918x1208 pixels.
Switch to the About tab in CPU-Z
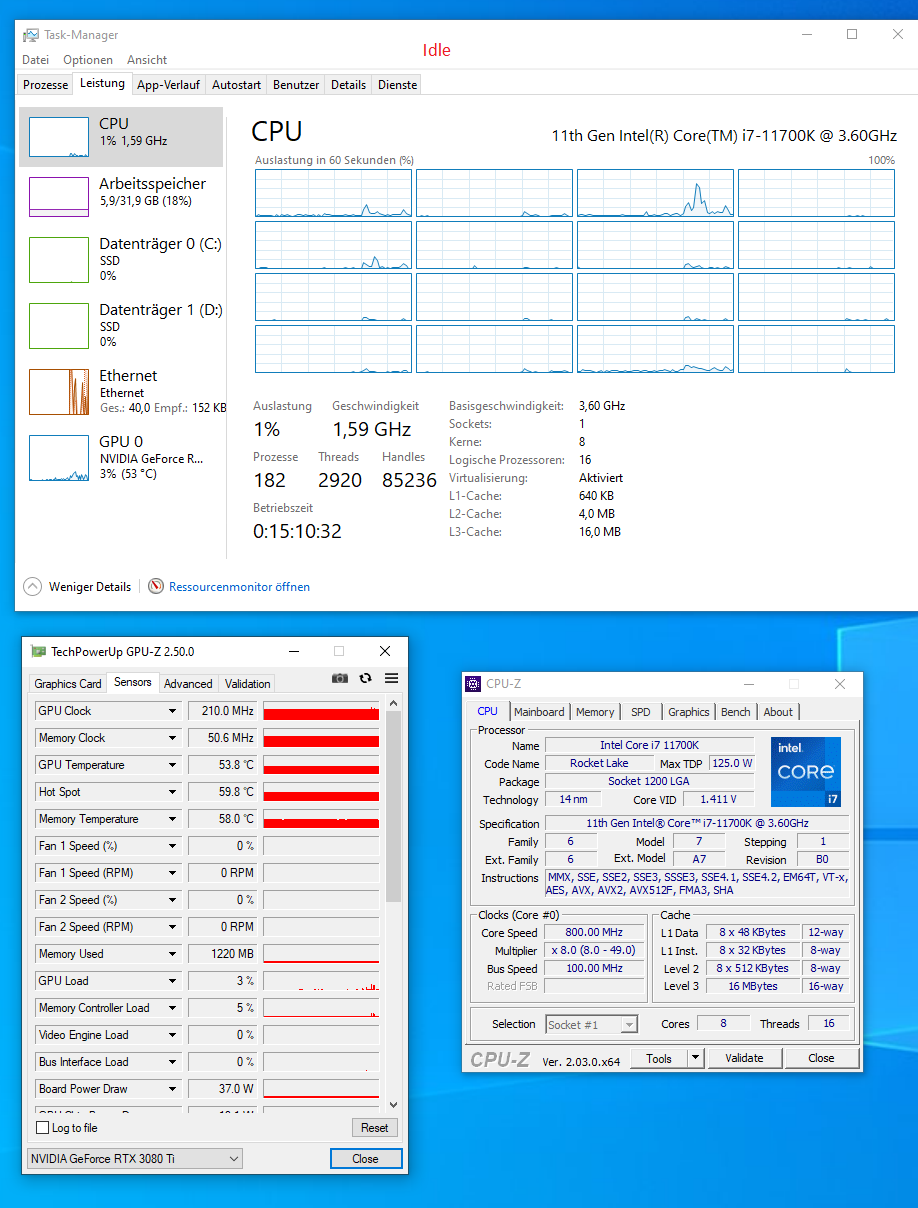tap(778, 712)
